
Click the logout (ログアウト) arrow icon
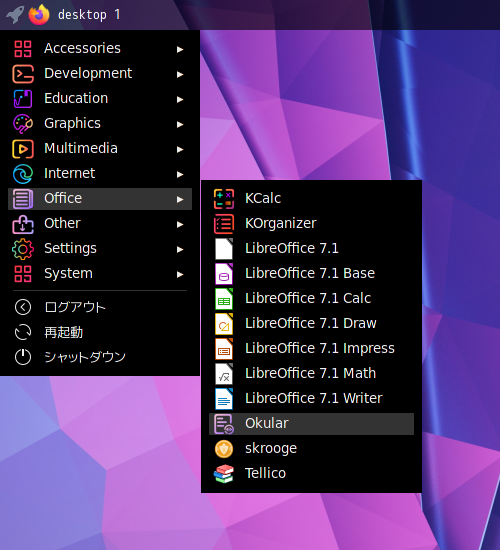23,307
